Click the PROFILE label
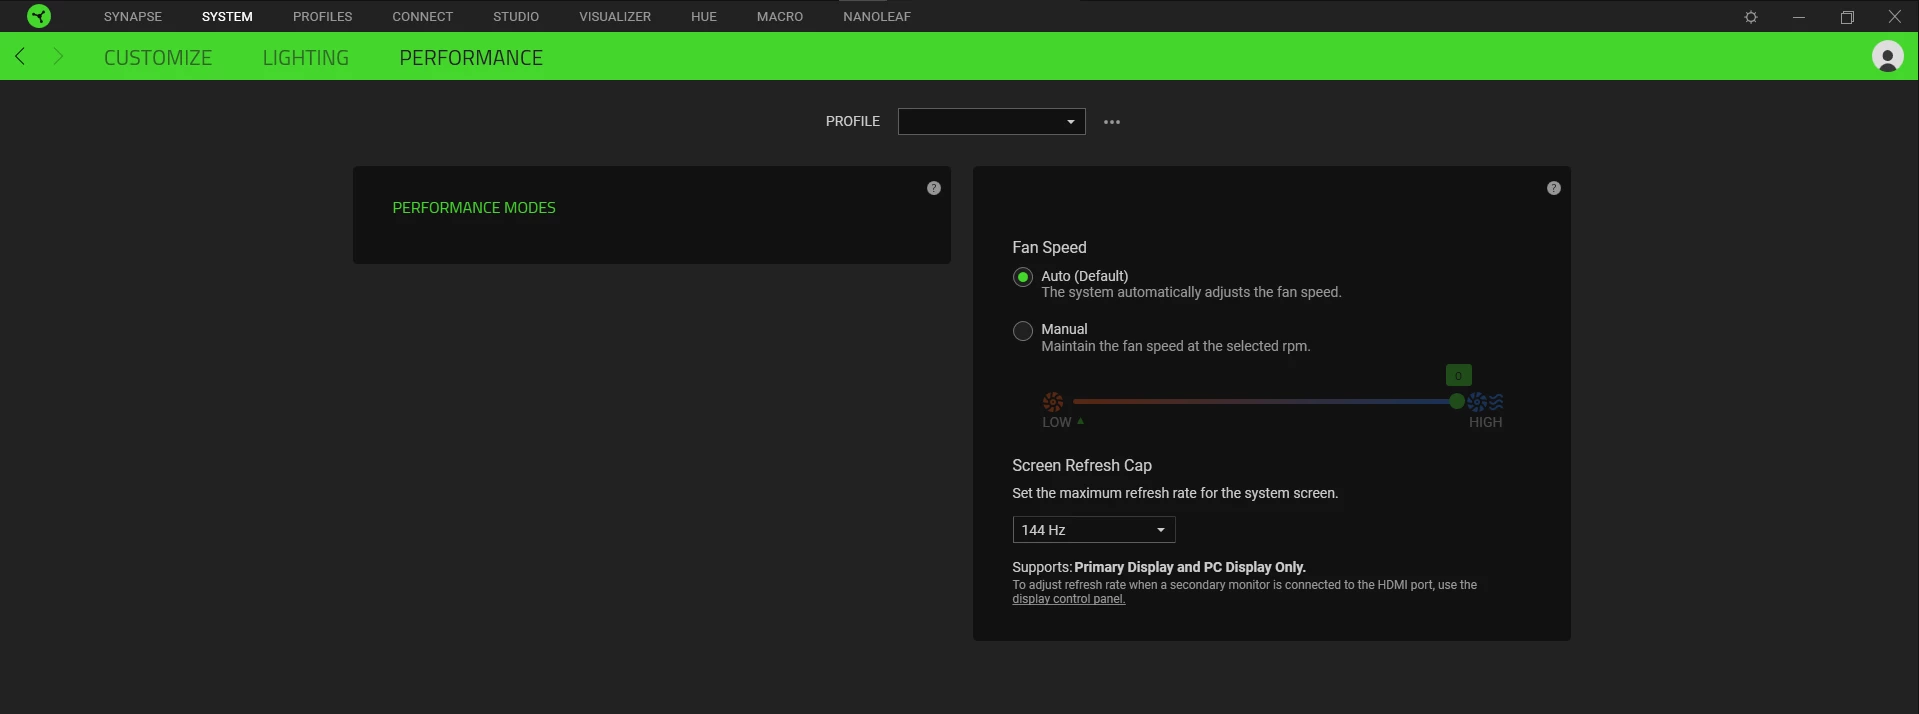This screenshot has height=714, width=1919. pos(853,122)
